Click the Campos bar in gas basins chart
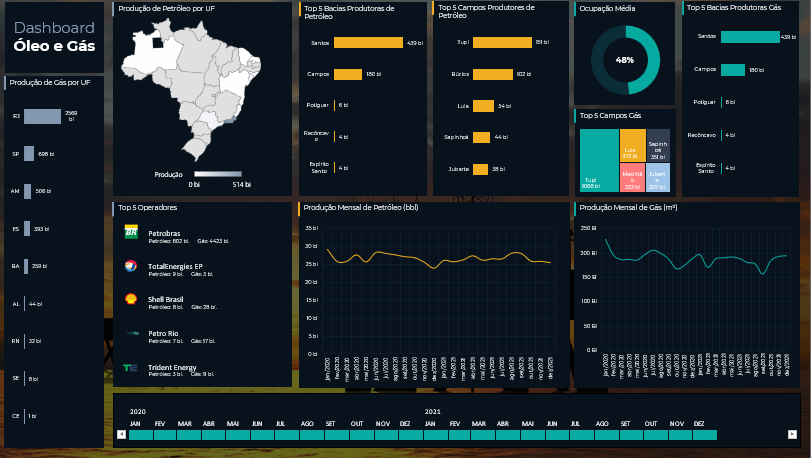Image resolution: width=812 pixels, height=461 pixels. [733, 70]
